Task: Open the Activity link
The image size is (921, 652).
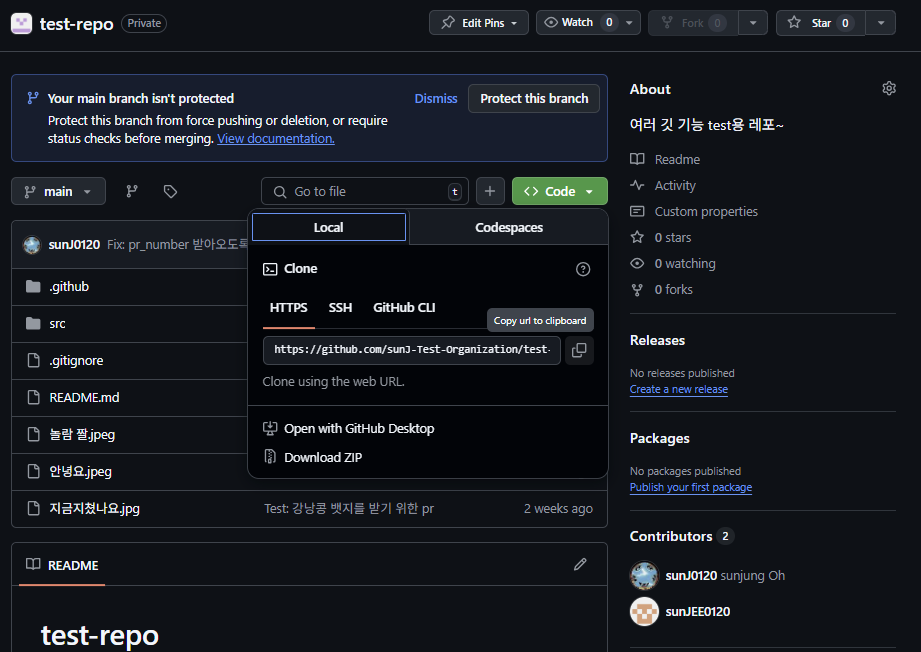Action: 675,186
